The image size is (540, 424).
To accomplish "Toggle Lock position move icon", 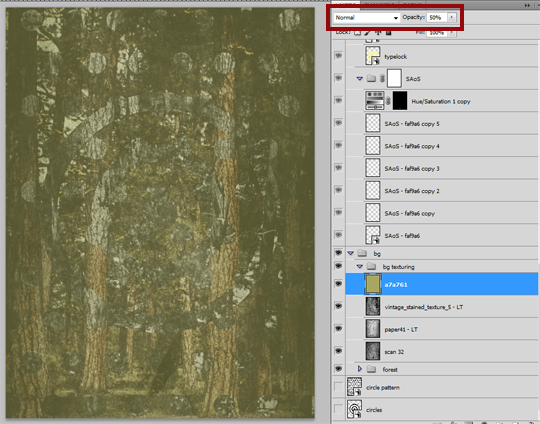I will point(378,33).
